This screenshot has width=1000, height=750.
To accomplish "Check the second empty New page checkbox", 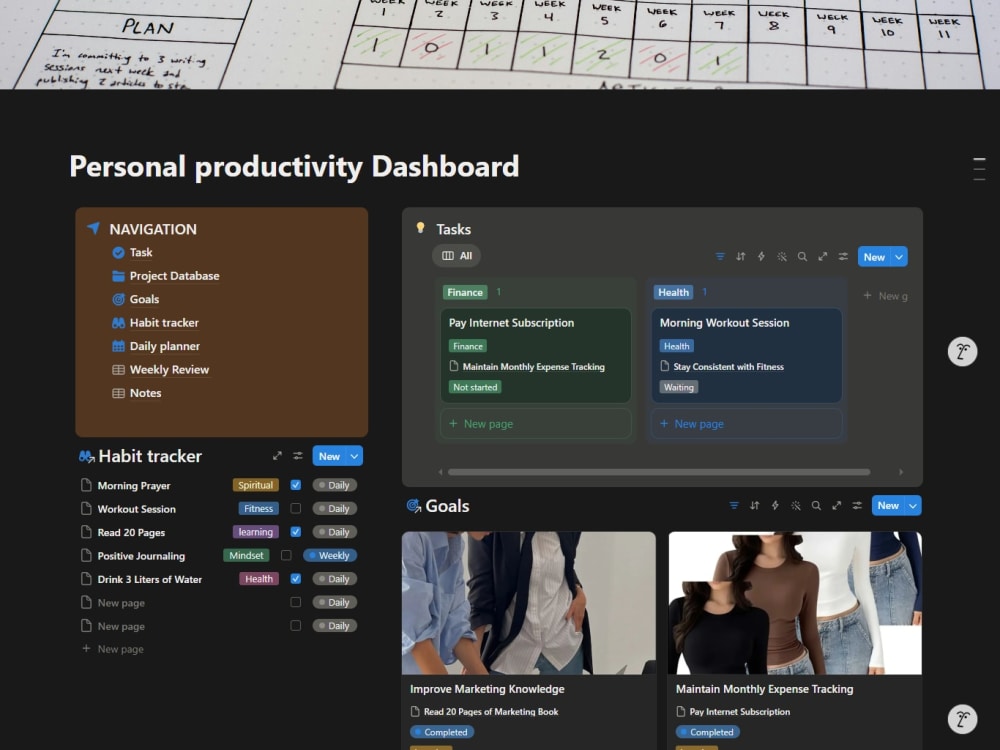I will tap(295, 626).
